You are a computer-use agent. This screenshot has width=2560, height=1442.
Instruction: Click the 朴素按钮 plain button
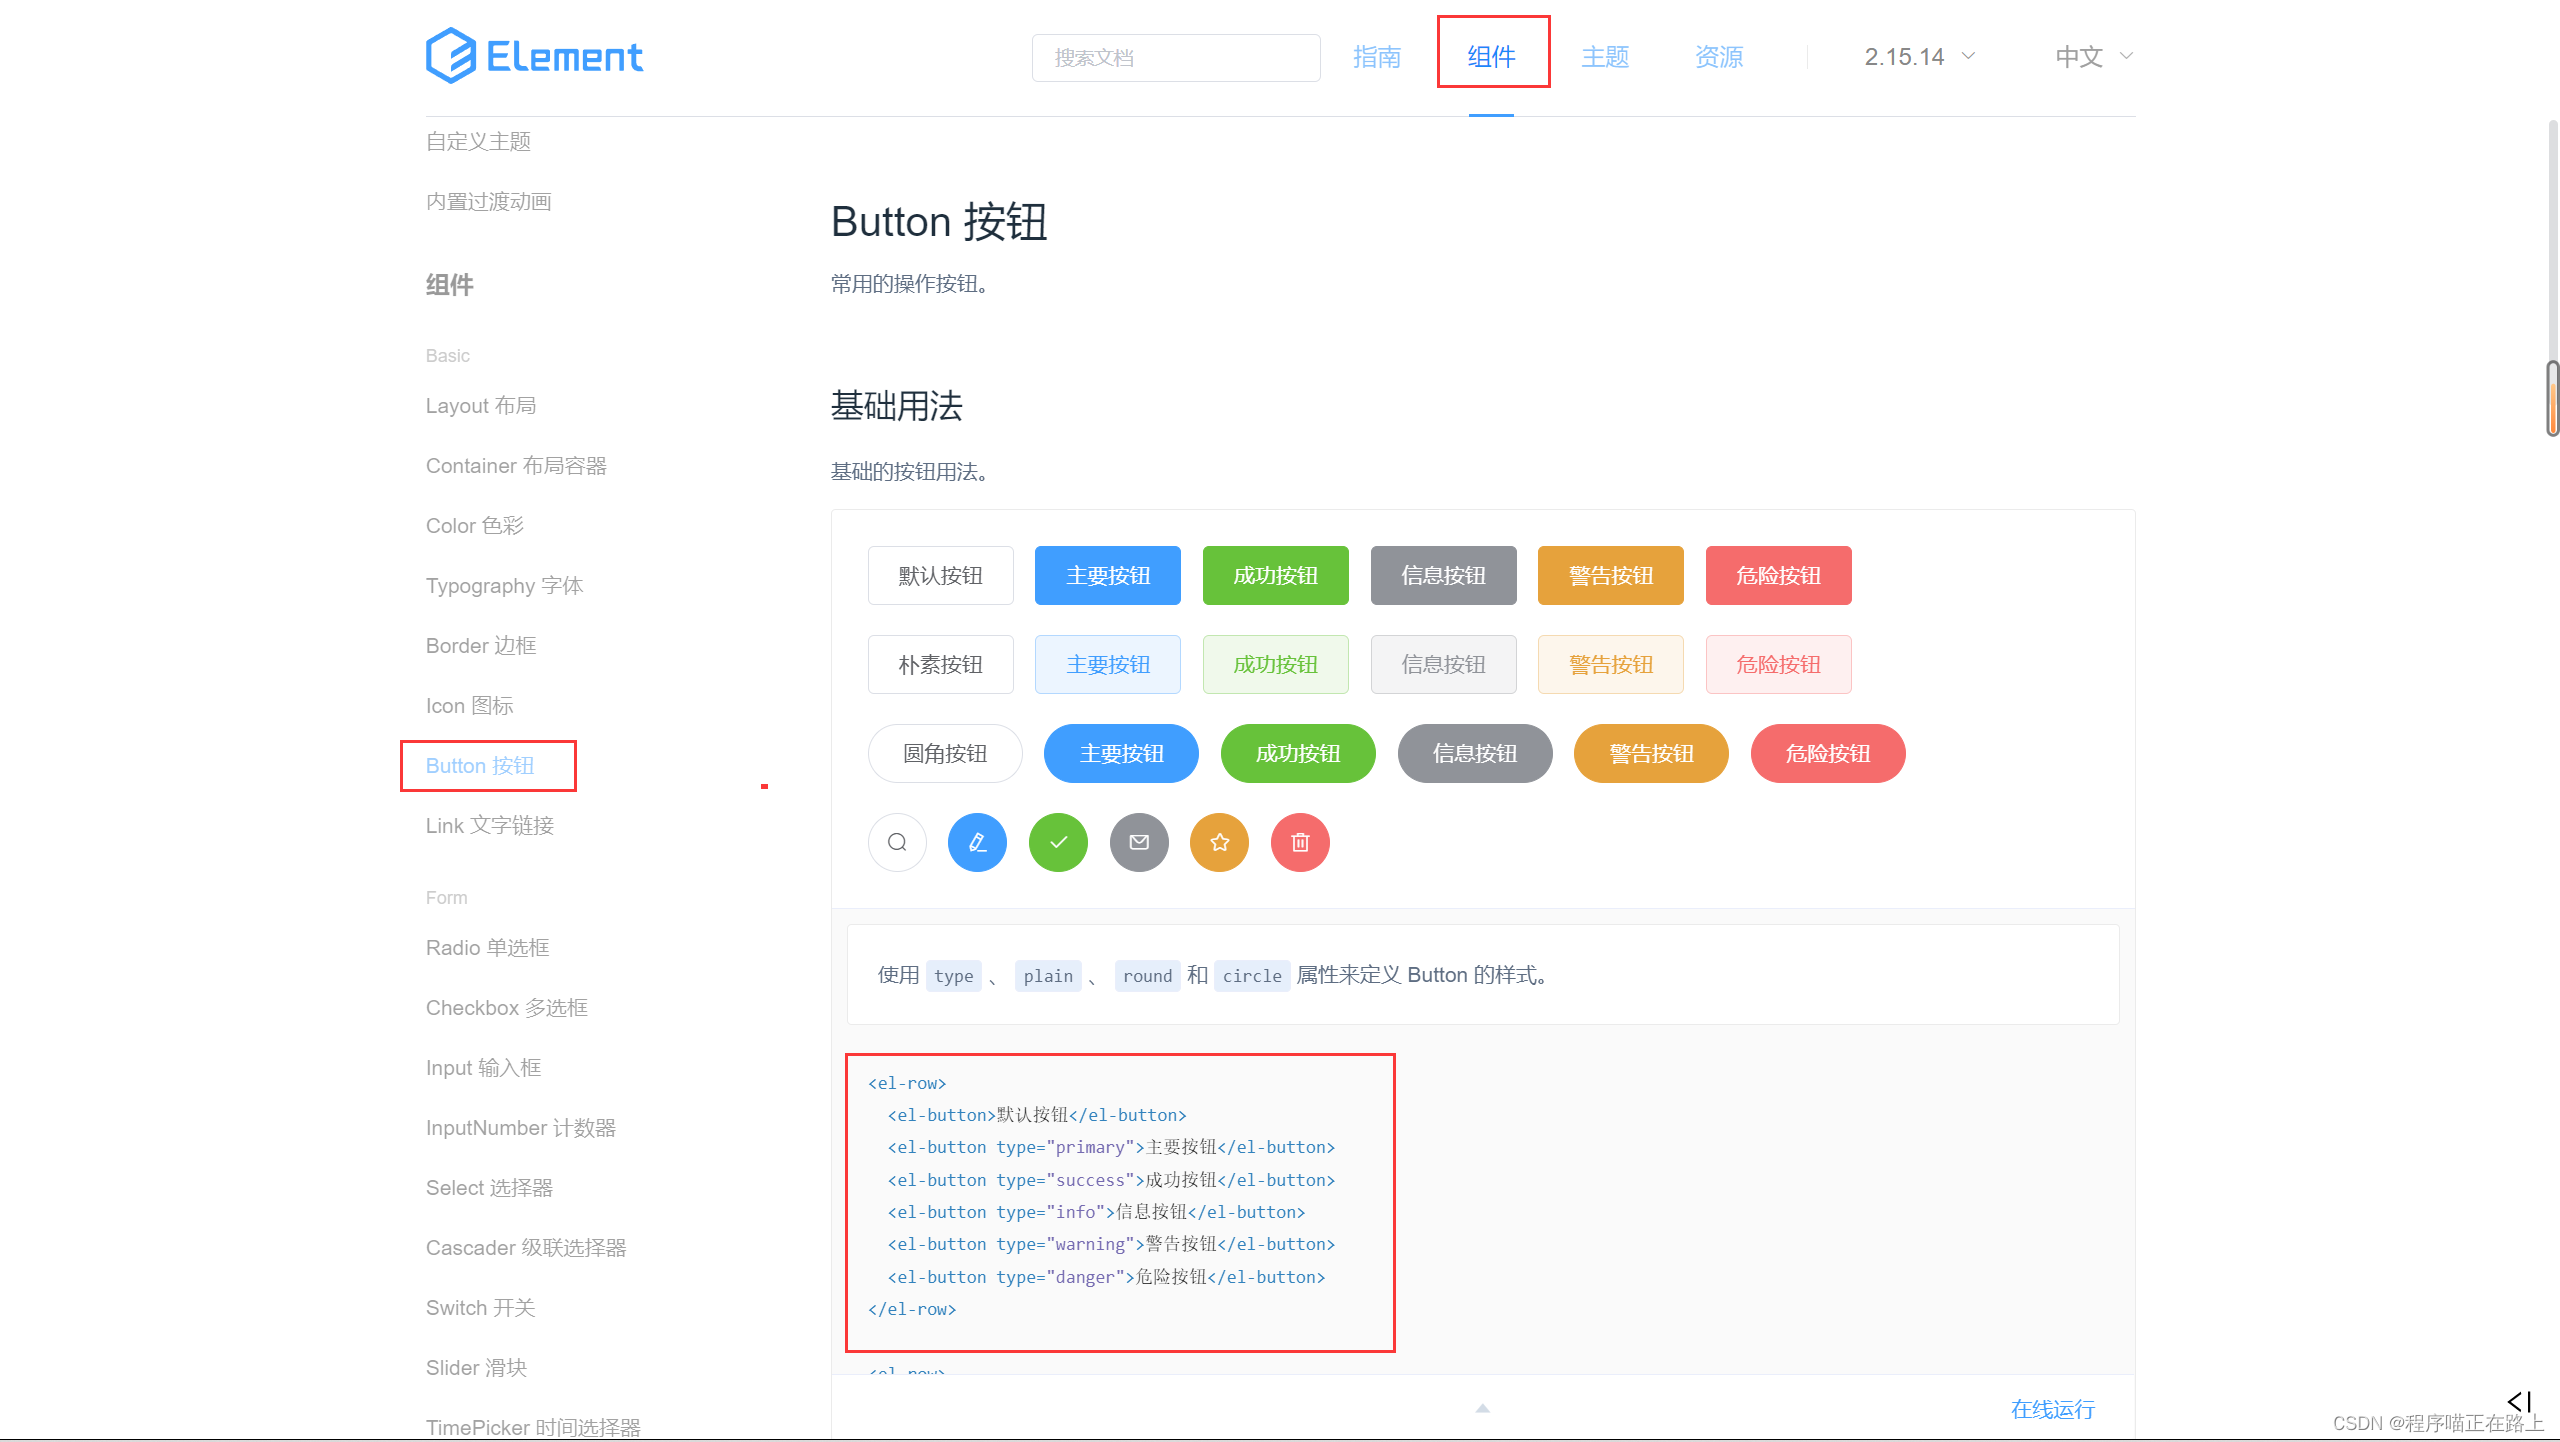tap(940, 664)
